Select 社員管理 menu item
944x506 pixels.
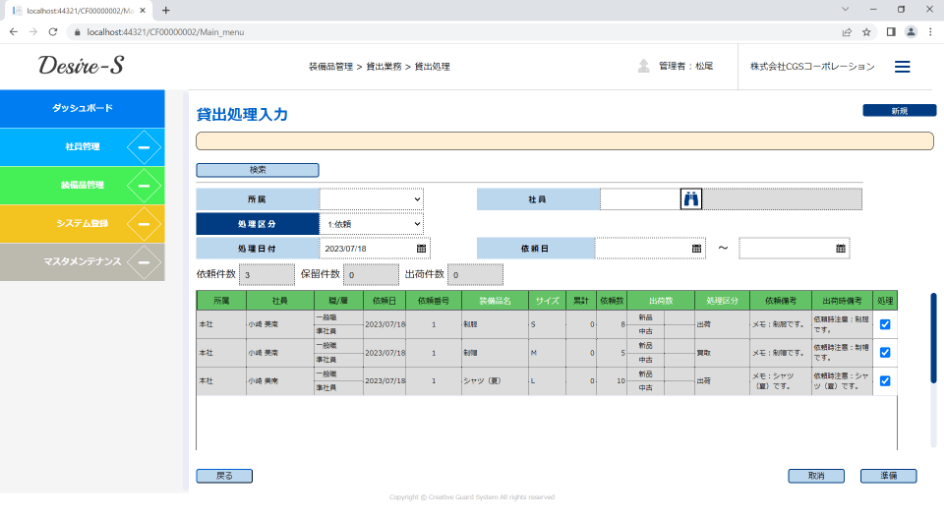click(82, 147)
